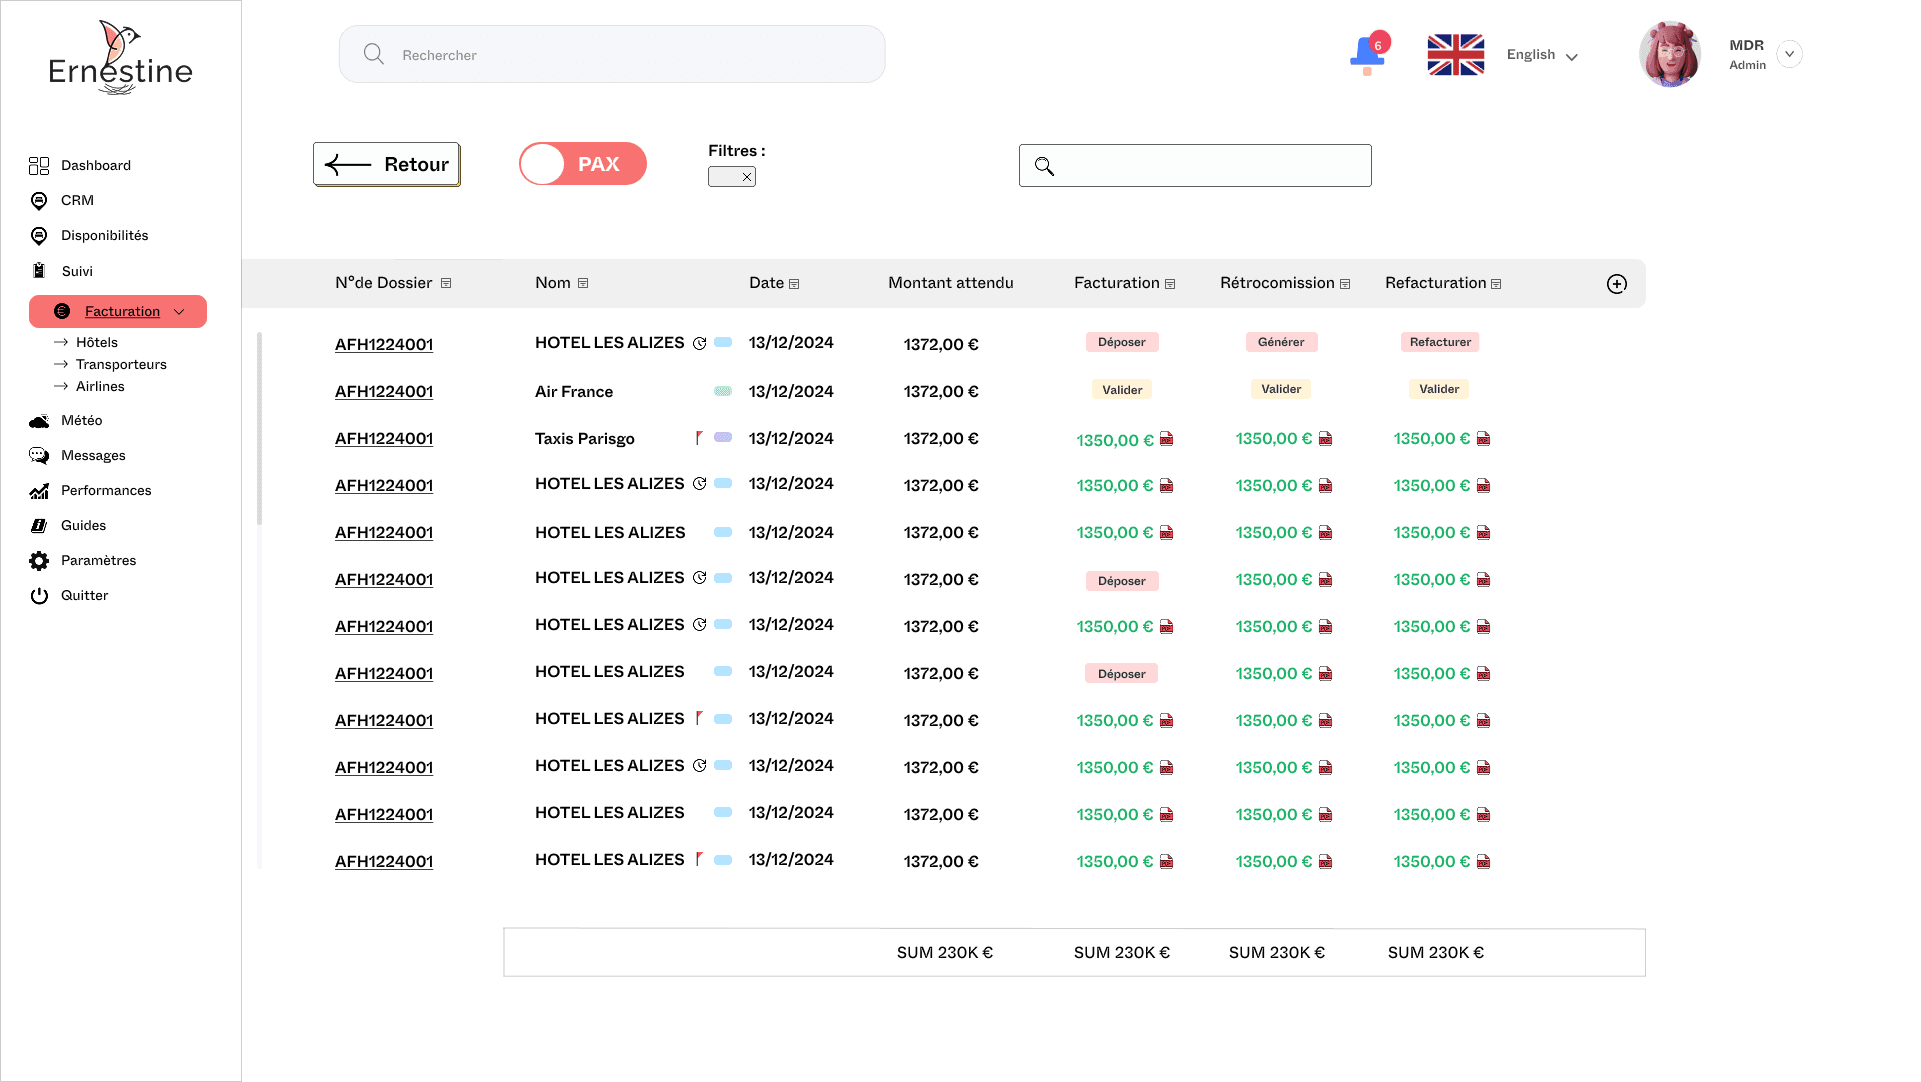The width and height of the screenshot is (1921, 1082).
Task: Click the add column plus icon
Action: [x=1616, y=284]
